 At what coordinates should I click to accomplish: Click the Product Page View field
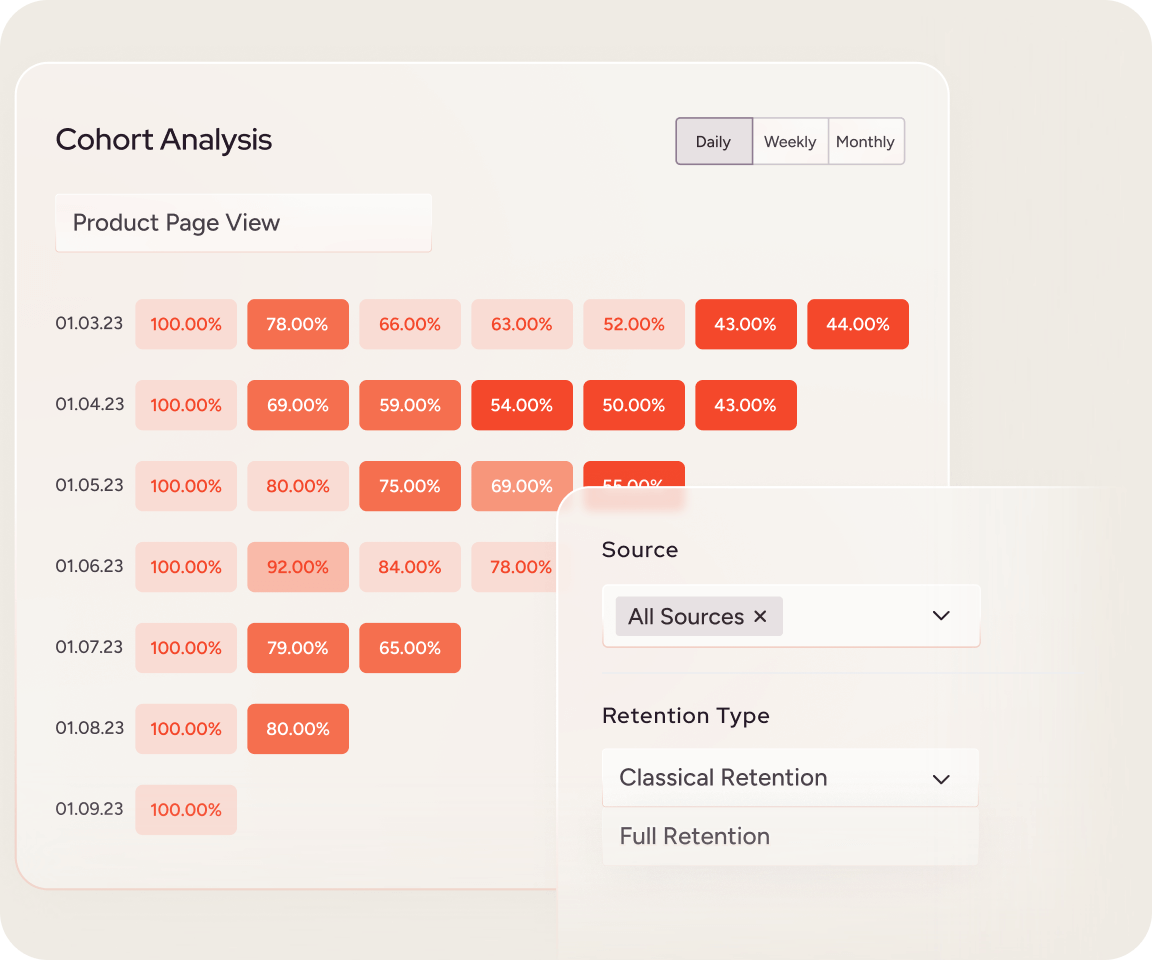243,223
